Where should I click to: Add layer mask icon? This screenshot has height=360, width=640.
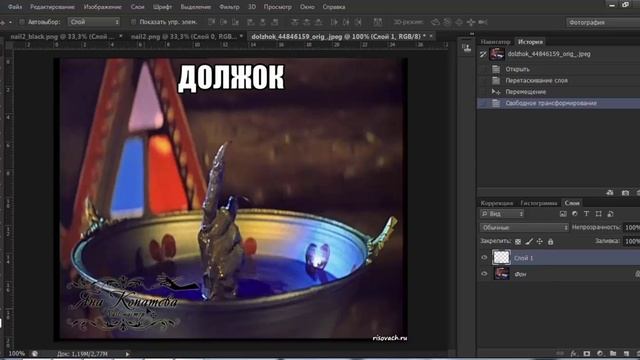click(587, 353)
